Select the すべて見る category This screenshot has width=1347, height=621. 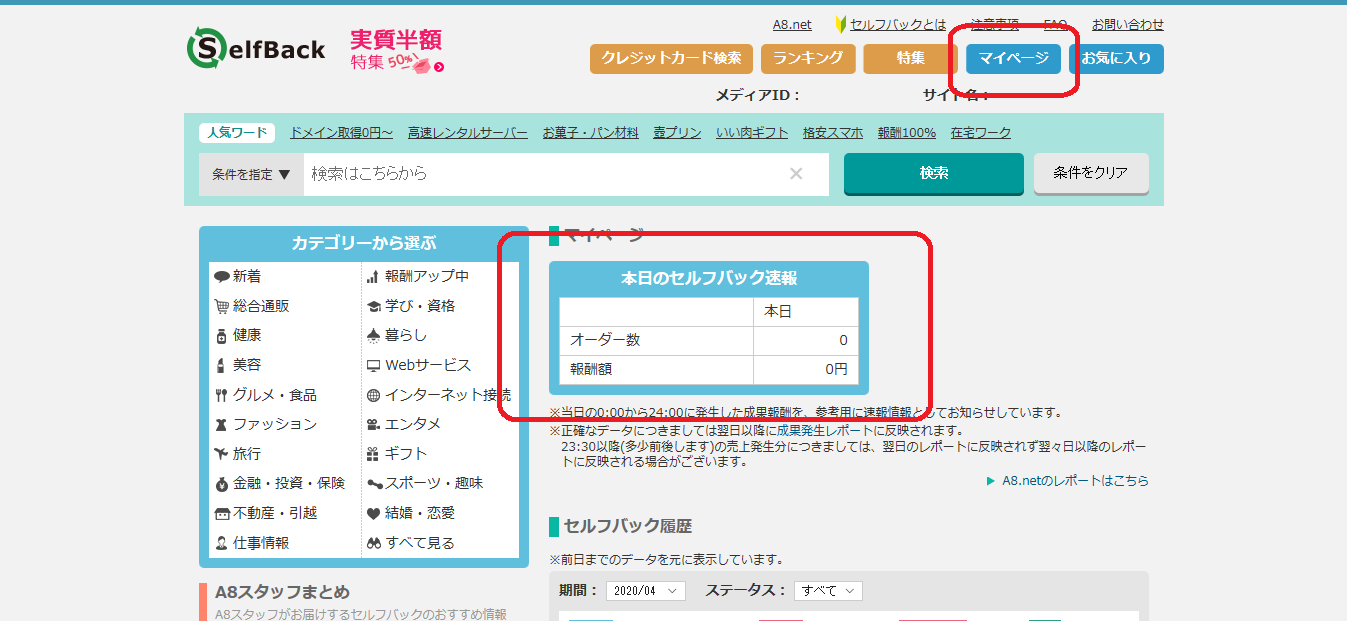(x=411, y=543)
